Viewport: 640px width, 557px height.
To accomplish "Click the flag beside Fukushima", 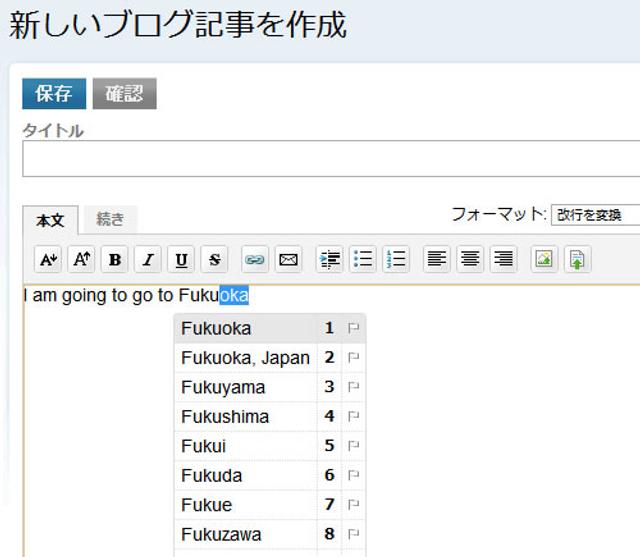I will [x=353, y=416].
